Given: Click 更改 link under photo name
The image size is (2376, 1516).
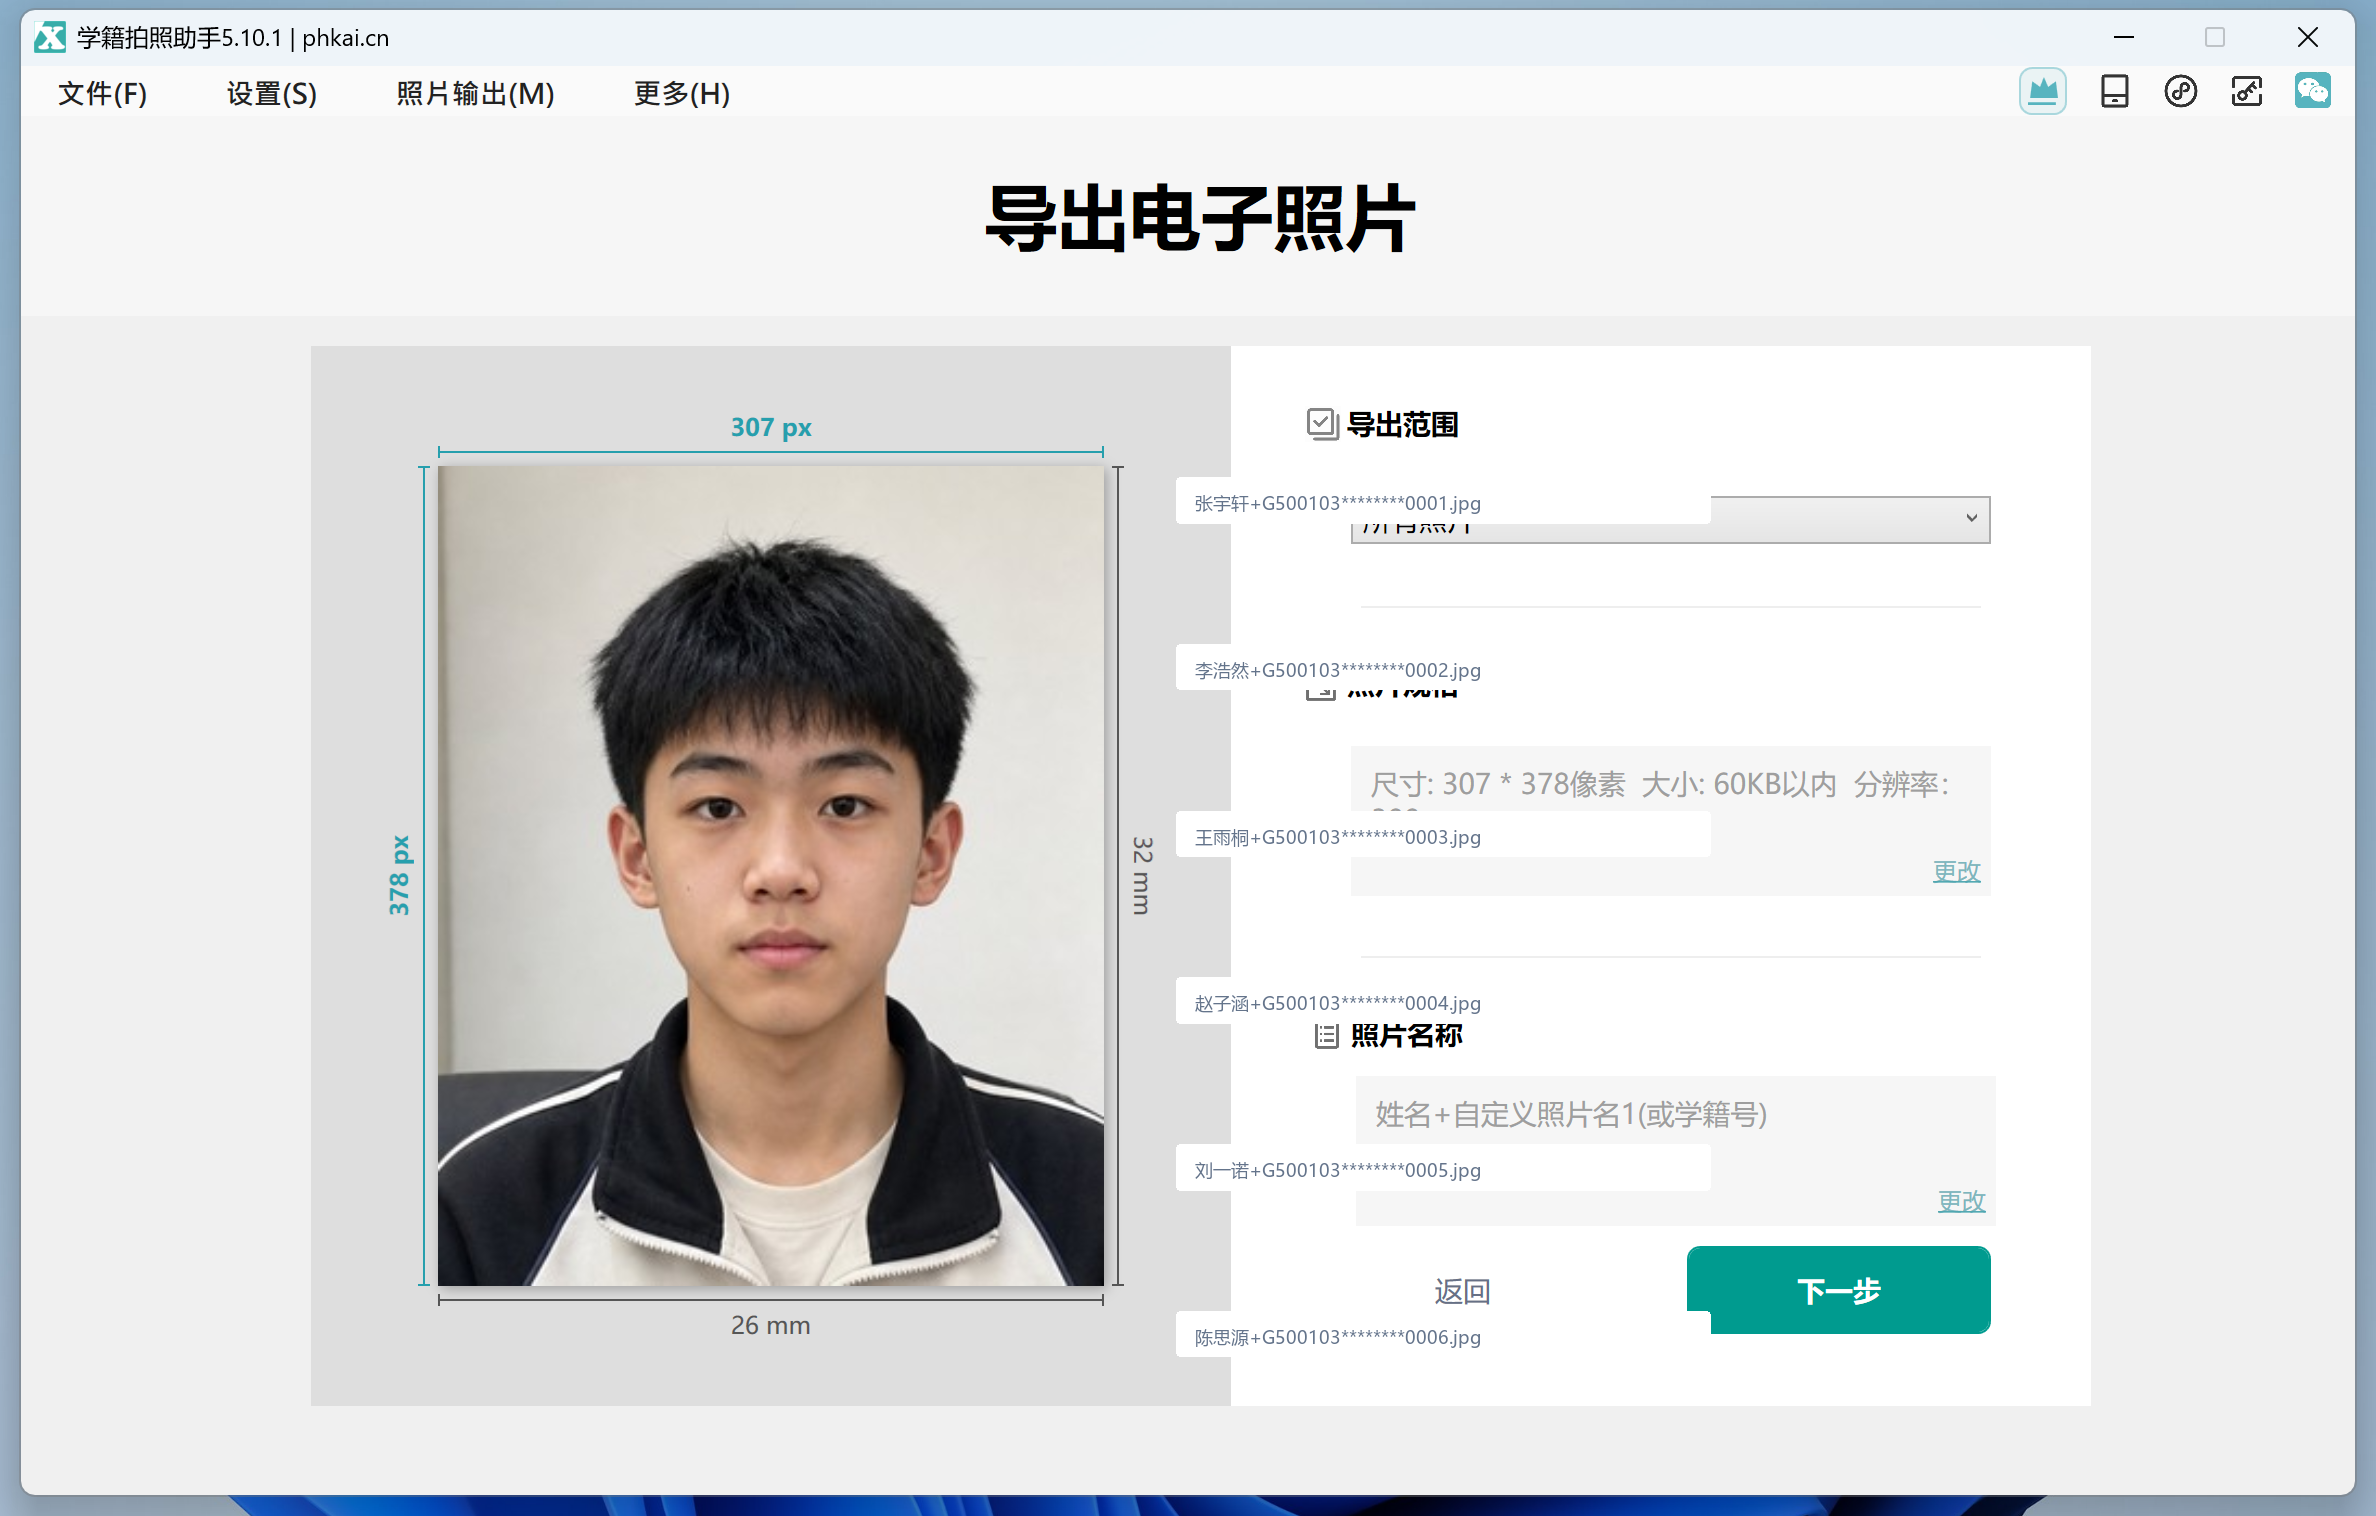Looking at the screenshot, I should point(1961,1201).
